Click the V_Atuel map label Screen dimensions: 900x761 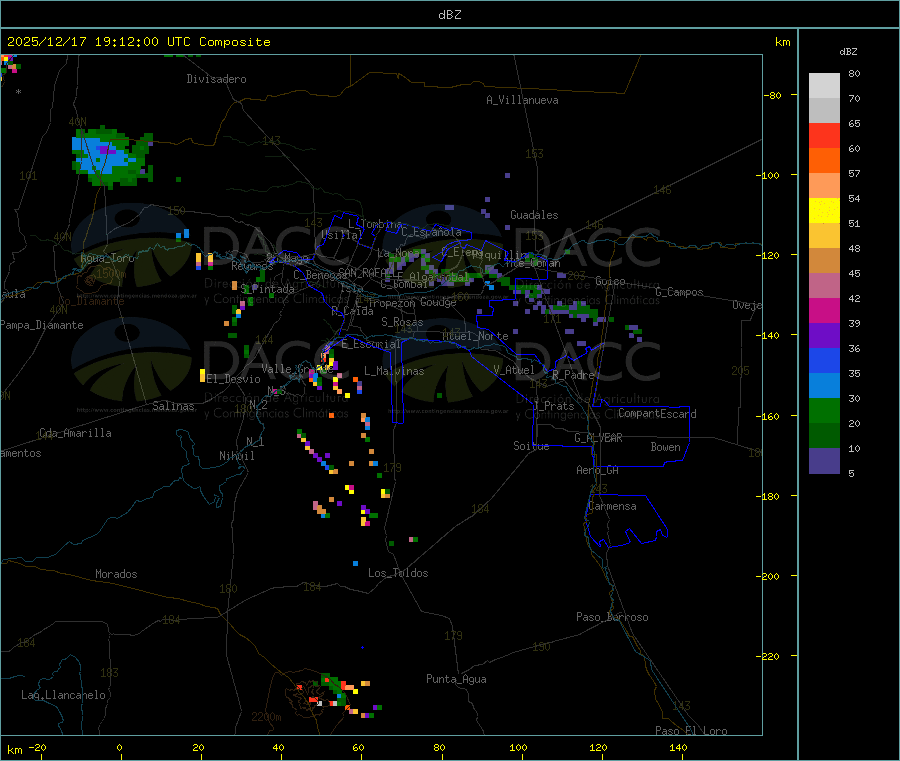[514, 370]
